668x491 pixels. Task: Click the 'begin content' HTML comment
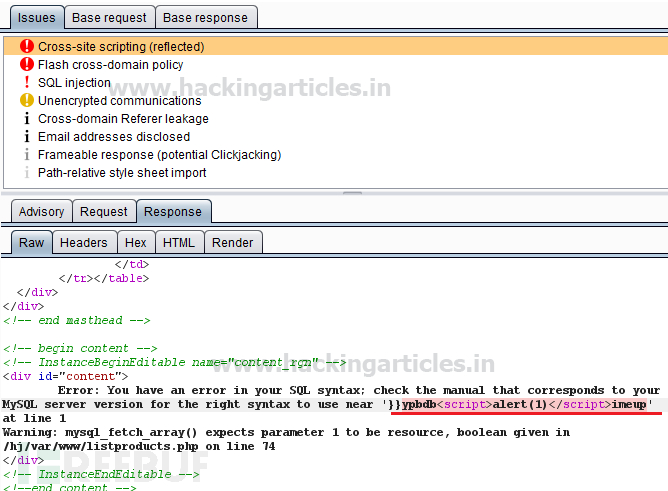point(80,348)
